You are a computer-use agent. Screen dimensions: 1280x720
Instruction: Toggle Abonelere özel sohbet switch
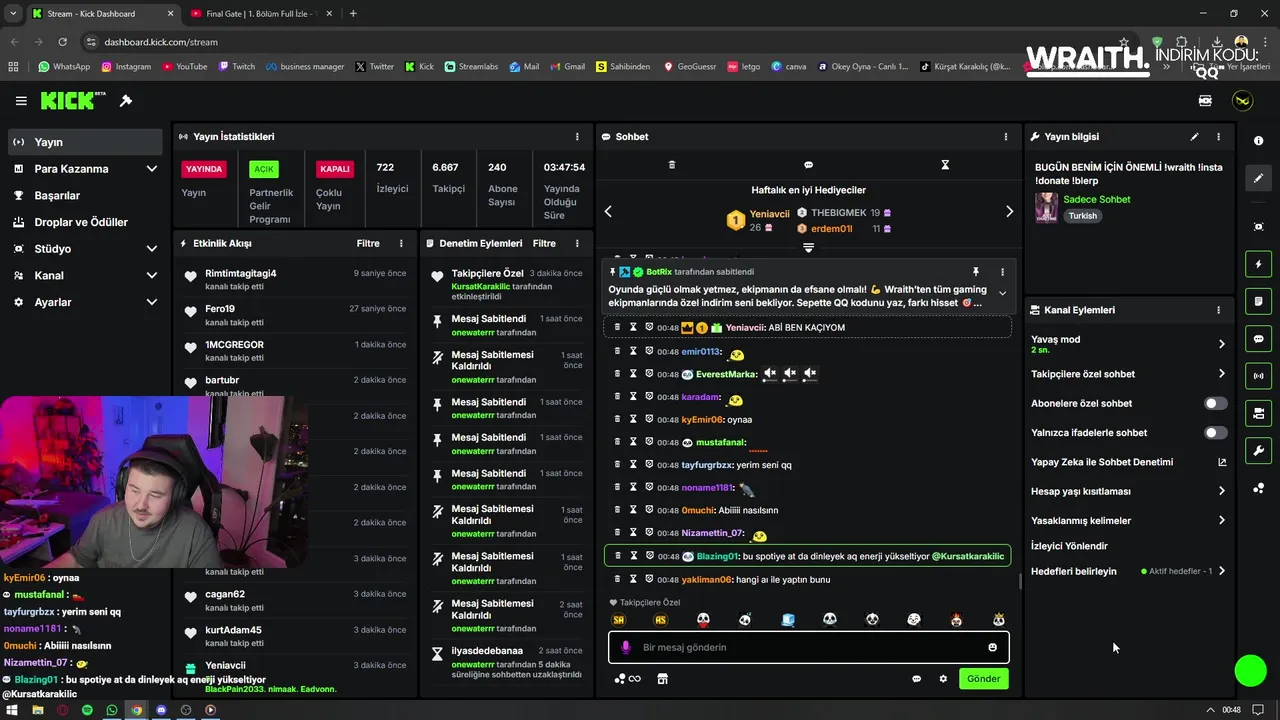(1215, 404)
